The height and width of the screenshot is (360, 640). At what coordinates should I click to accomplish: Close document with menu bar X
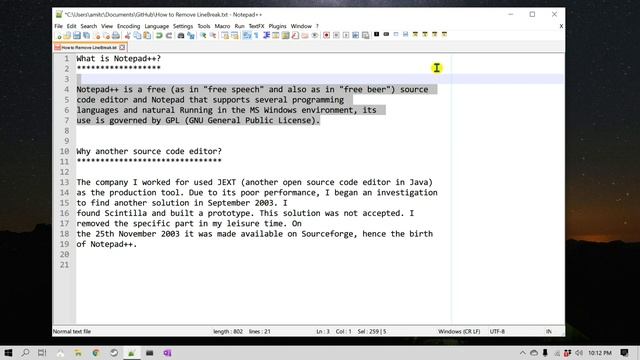pos(561,26)
